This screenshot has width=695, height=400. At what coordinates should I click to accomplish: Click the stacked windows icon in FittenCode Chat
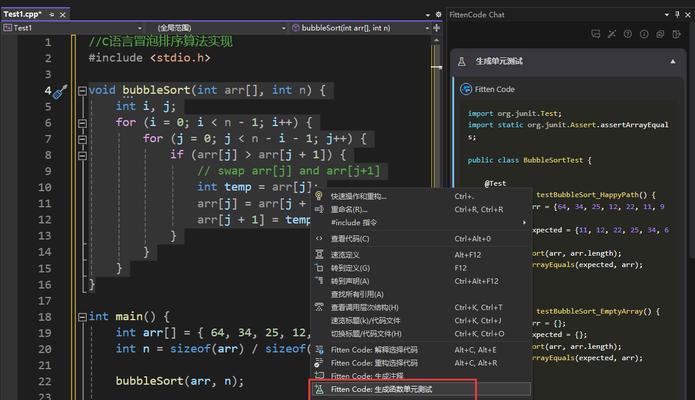pyautogui.click(x=660, y=34)
